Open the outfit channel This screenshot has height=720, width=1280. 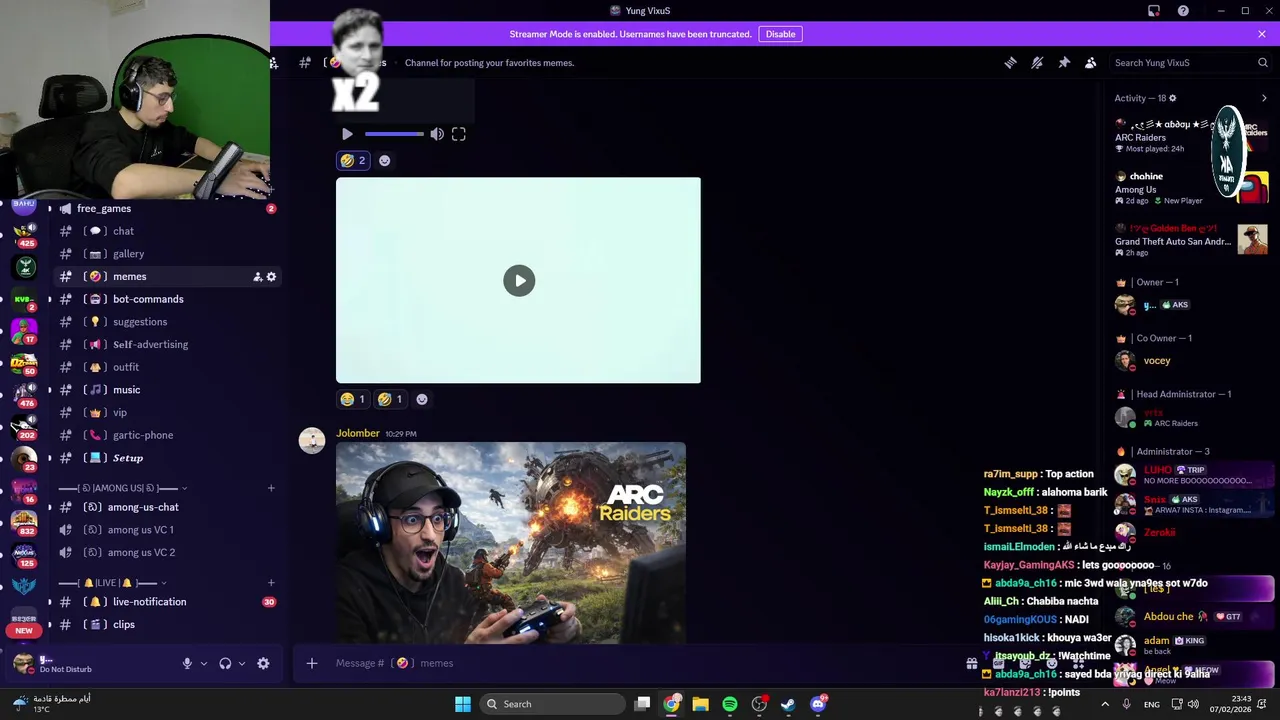(x=166, y=367)
